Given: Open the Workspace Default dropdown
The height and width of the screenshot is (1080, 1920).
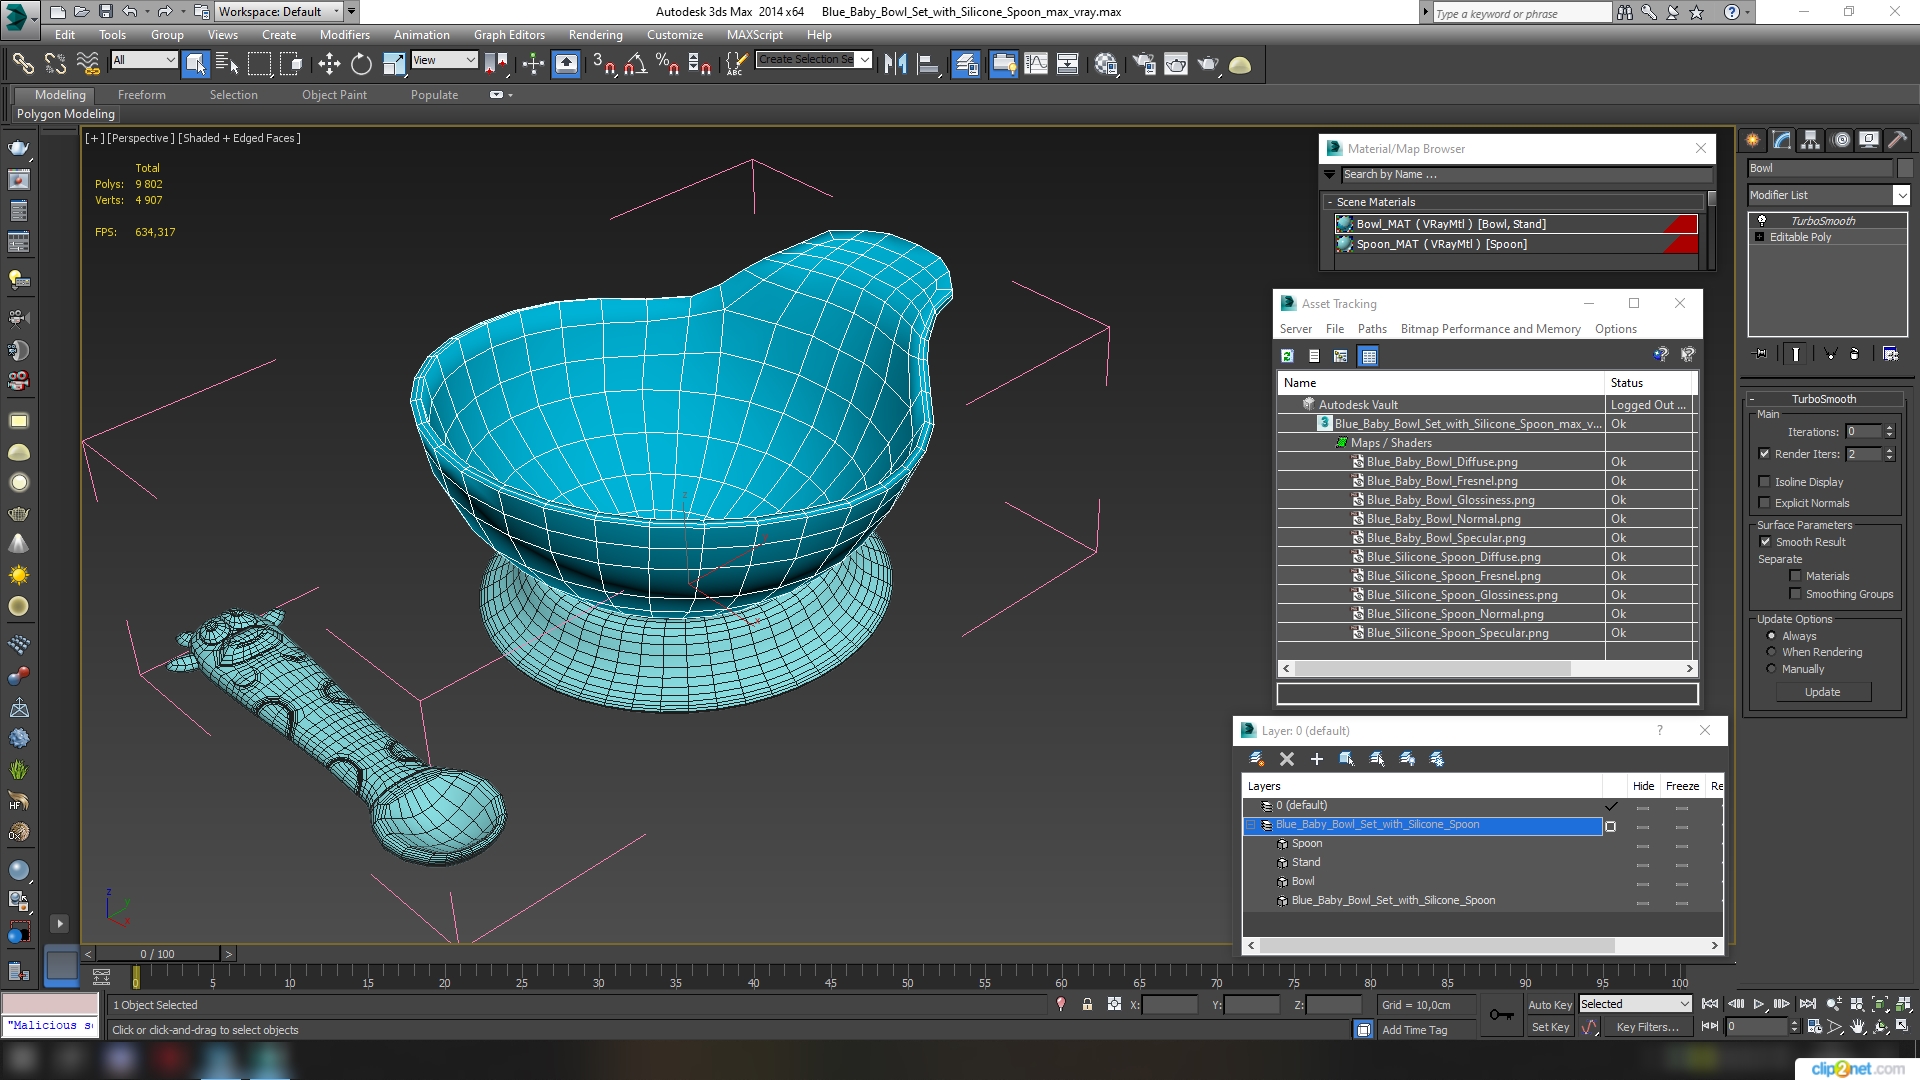Looking at the screenshot, I should point(278,12).
